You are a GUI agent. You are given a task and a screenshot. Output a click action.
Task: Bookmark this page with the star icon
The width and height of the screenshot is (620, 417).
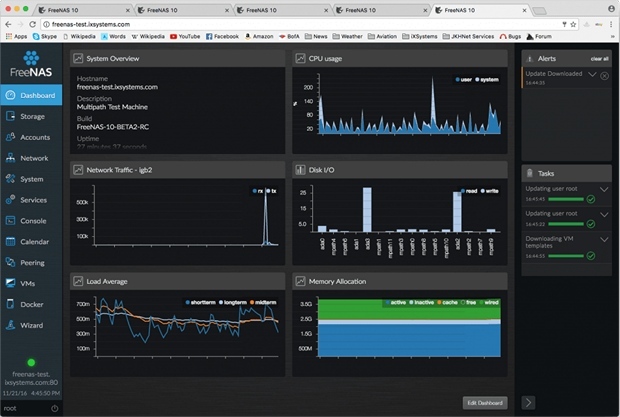click(573, 25)
